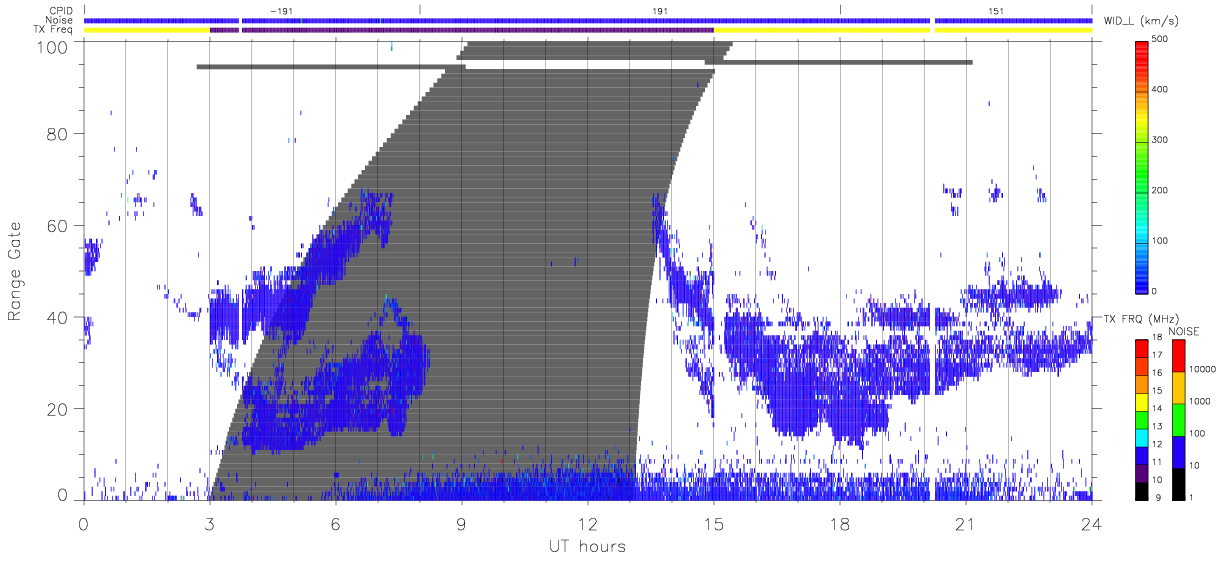Click the 'Range Gate' axis title
This screenshot has width=1228, height=567.
tap(16, 269)
